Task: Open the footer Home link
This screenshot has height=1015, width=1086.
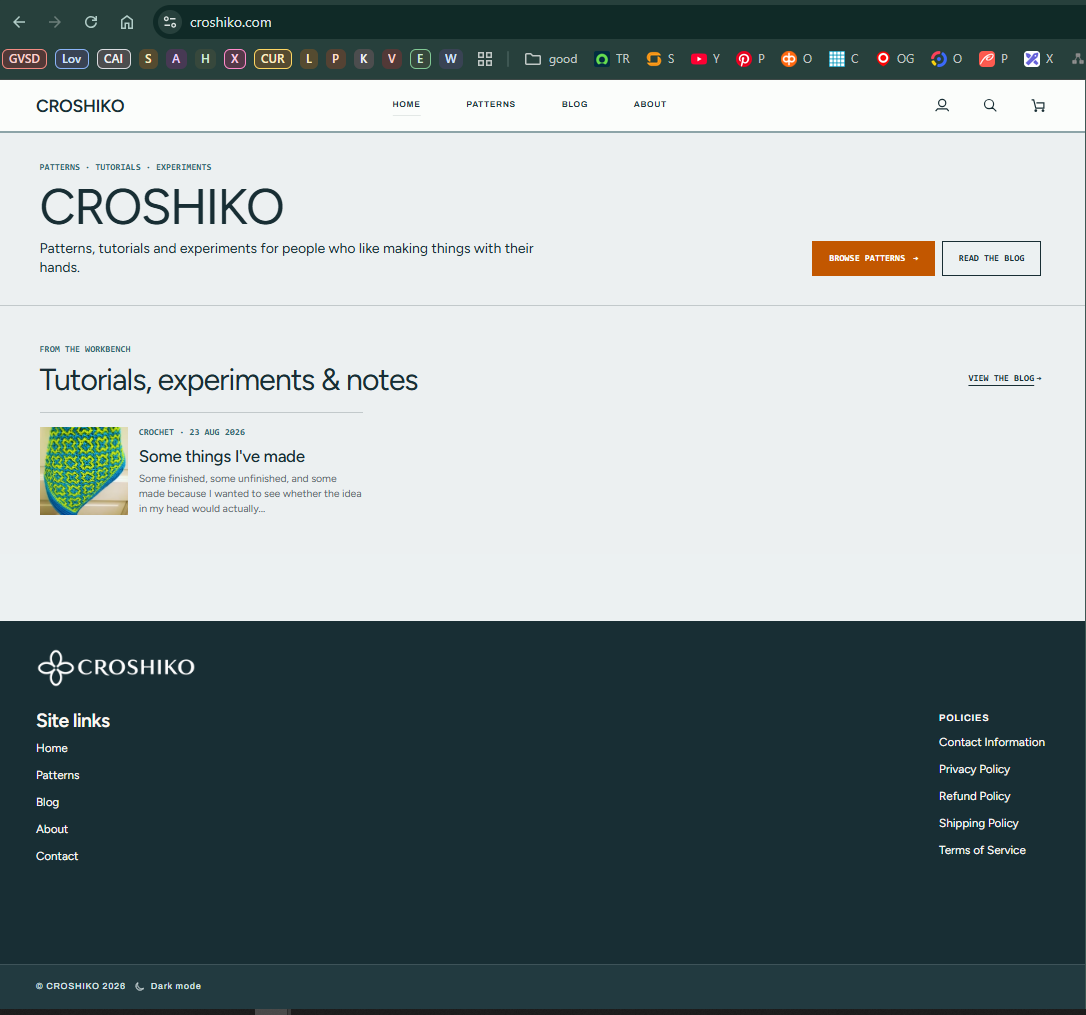Action: click(52, 748)
